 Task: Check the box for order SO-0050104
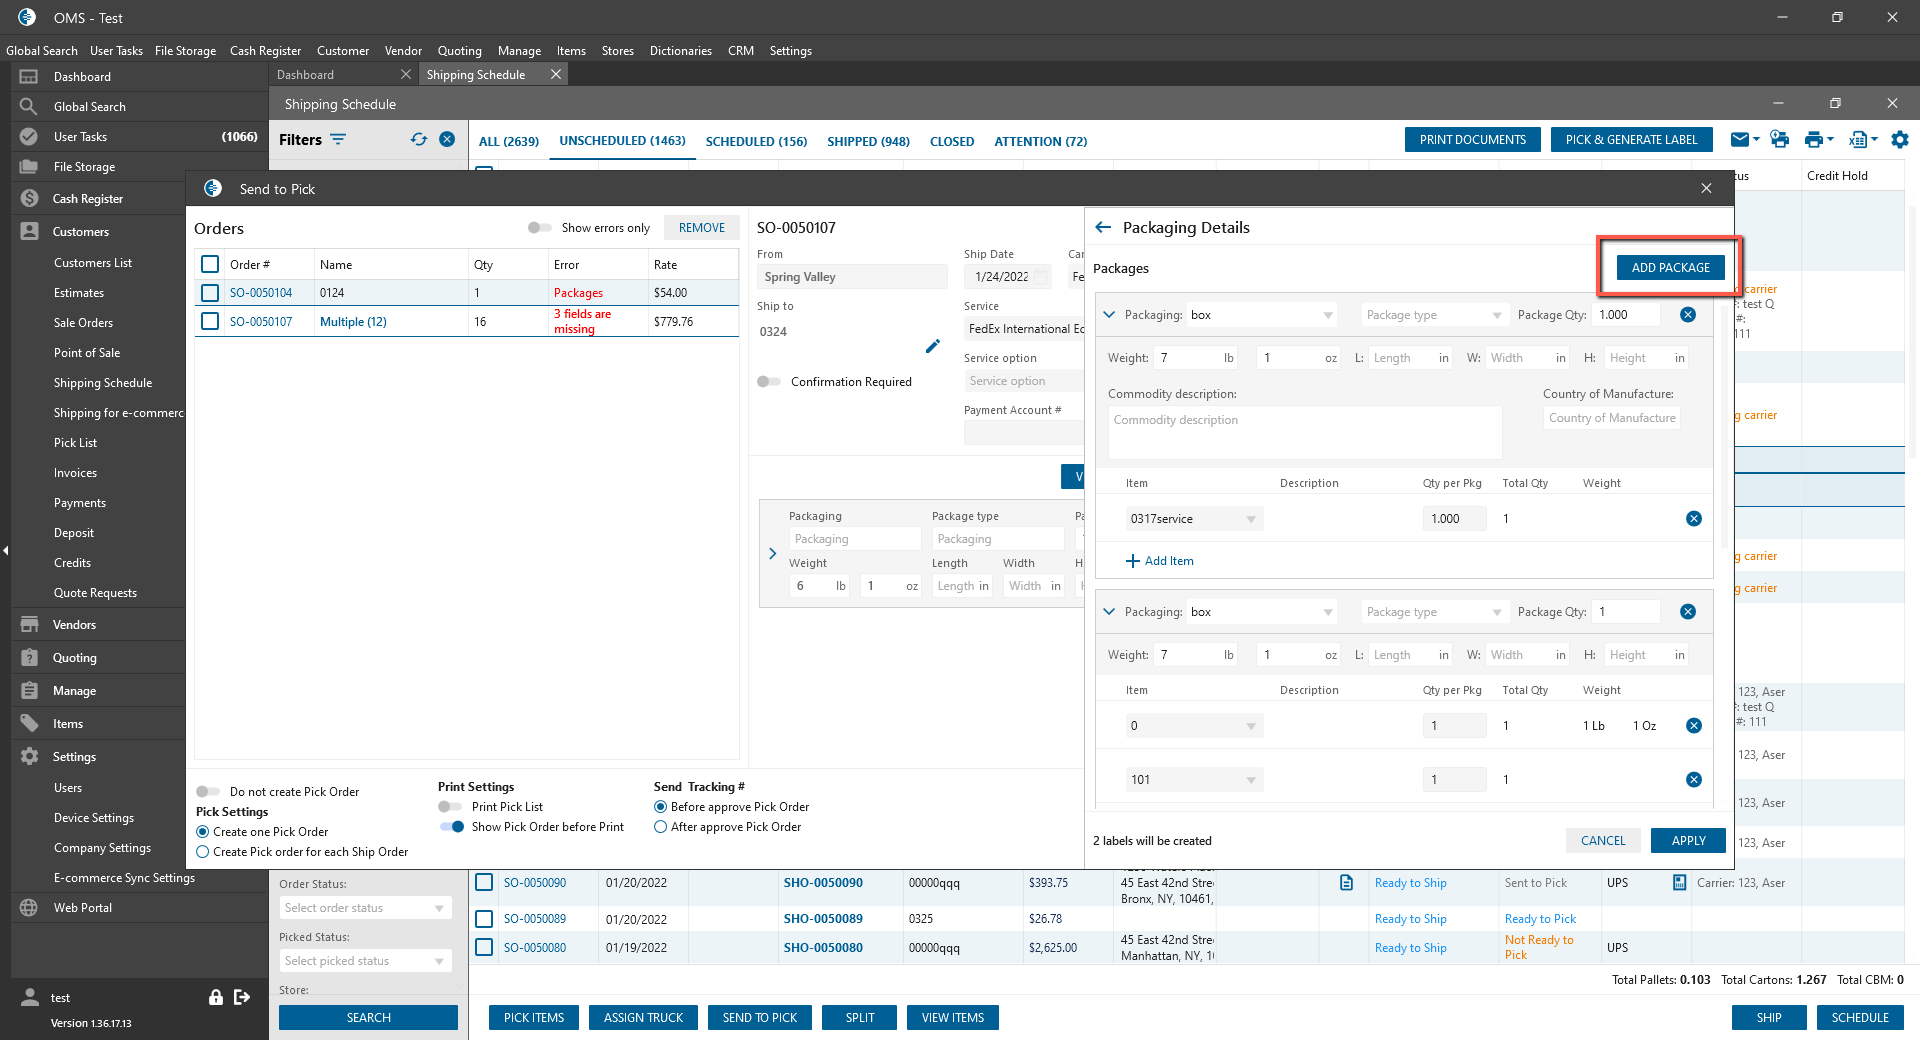point(210,293)
